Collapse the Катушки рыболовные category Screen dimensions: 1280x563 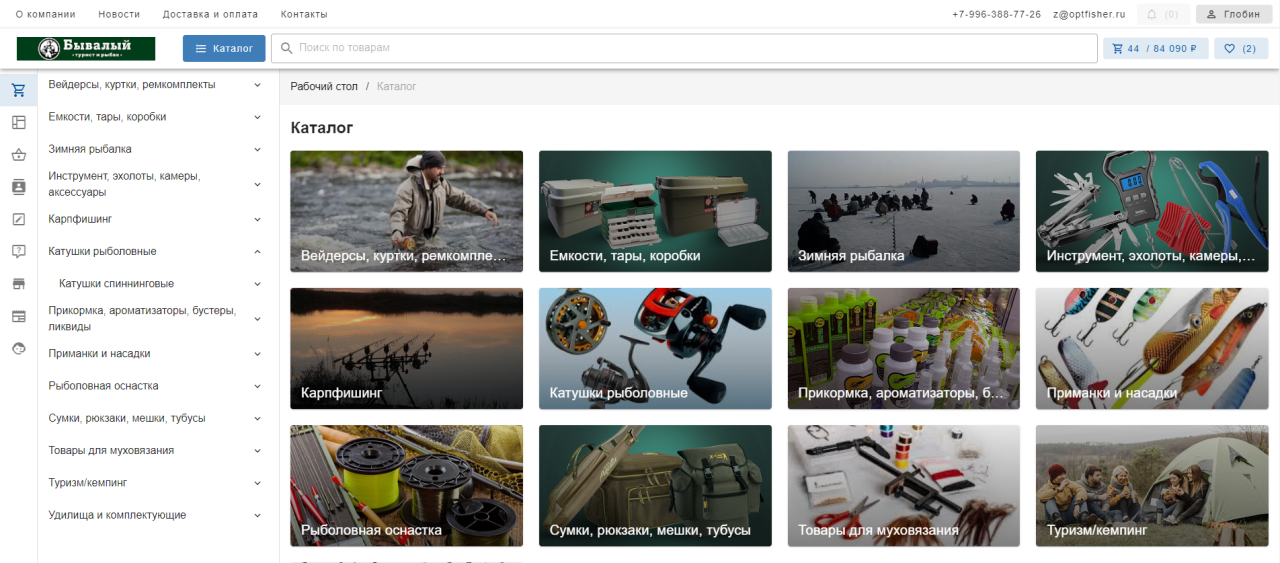[x=257, y=252]
